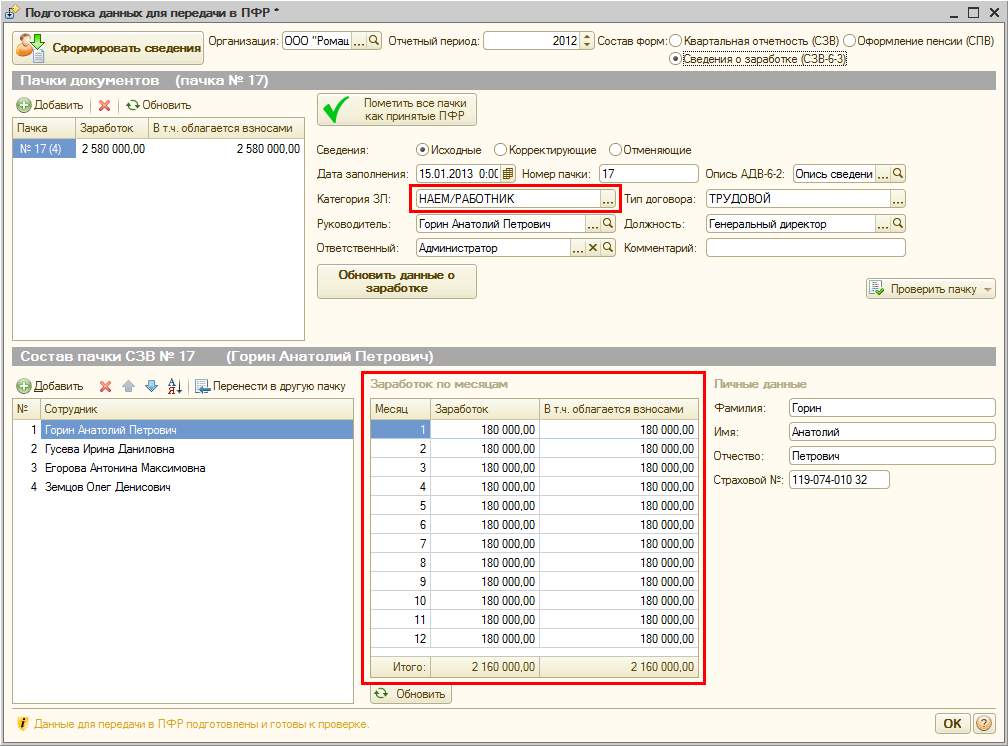Viewport: 1008px width, 746px height.
Task: Click magnifier icon next to Организация field
Action: click(375, 41)
